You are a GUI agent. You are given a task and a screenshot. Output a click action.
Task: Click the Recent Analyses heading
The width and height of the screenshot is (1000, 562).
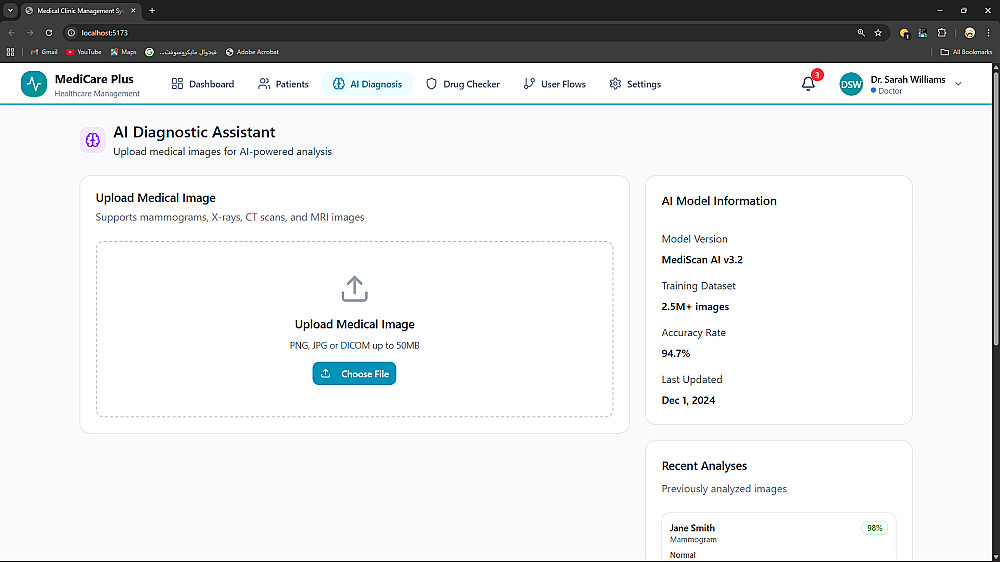(704, 466)
